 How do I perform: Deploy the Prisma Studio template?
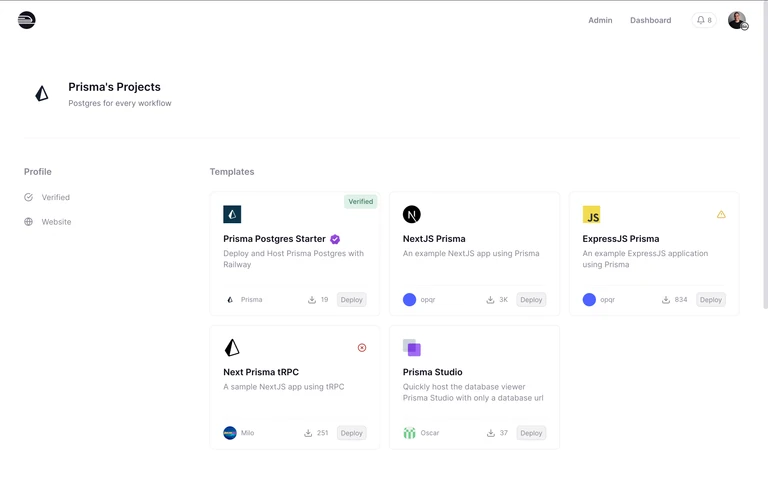531,433
